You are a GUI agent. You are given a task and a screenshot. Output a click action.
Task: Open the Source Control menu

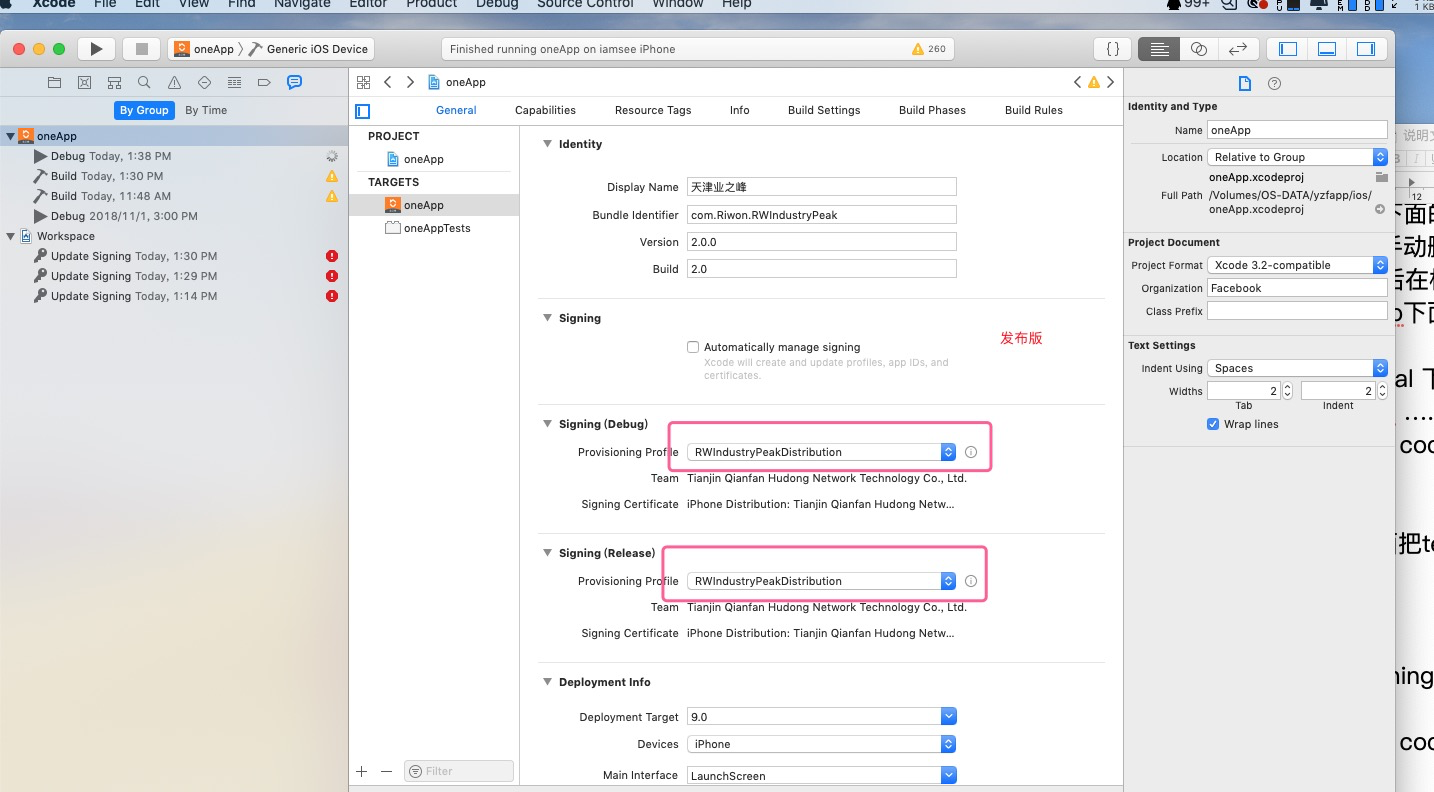point(584,5)
